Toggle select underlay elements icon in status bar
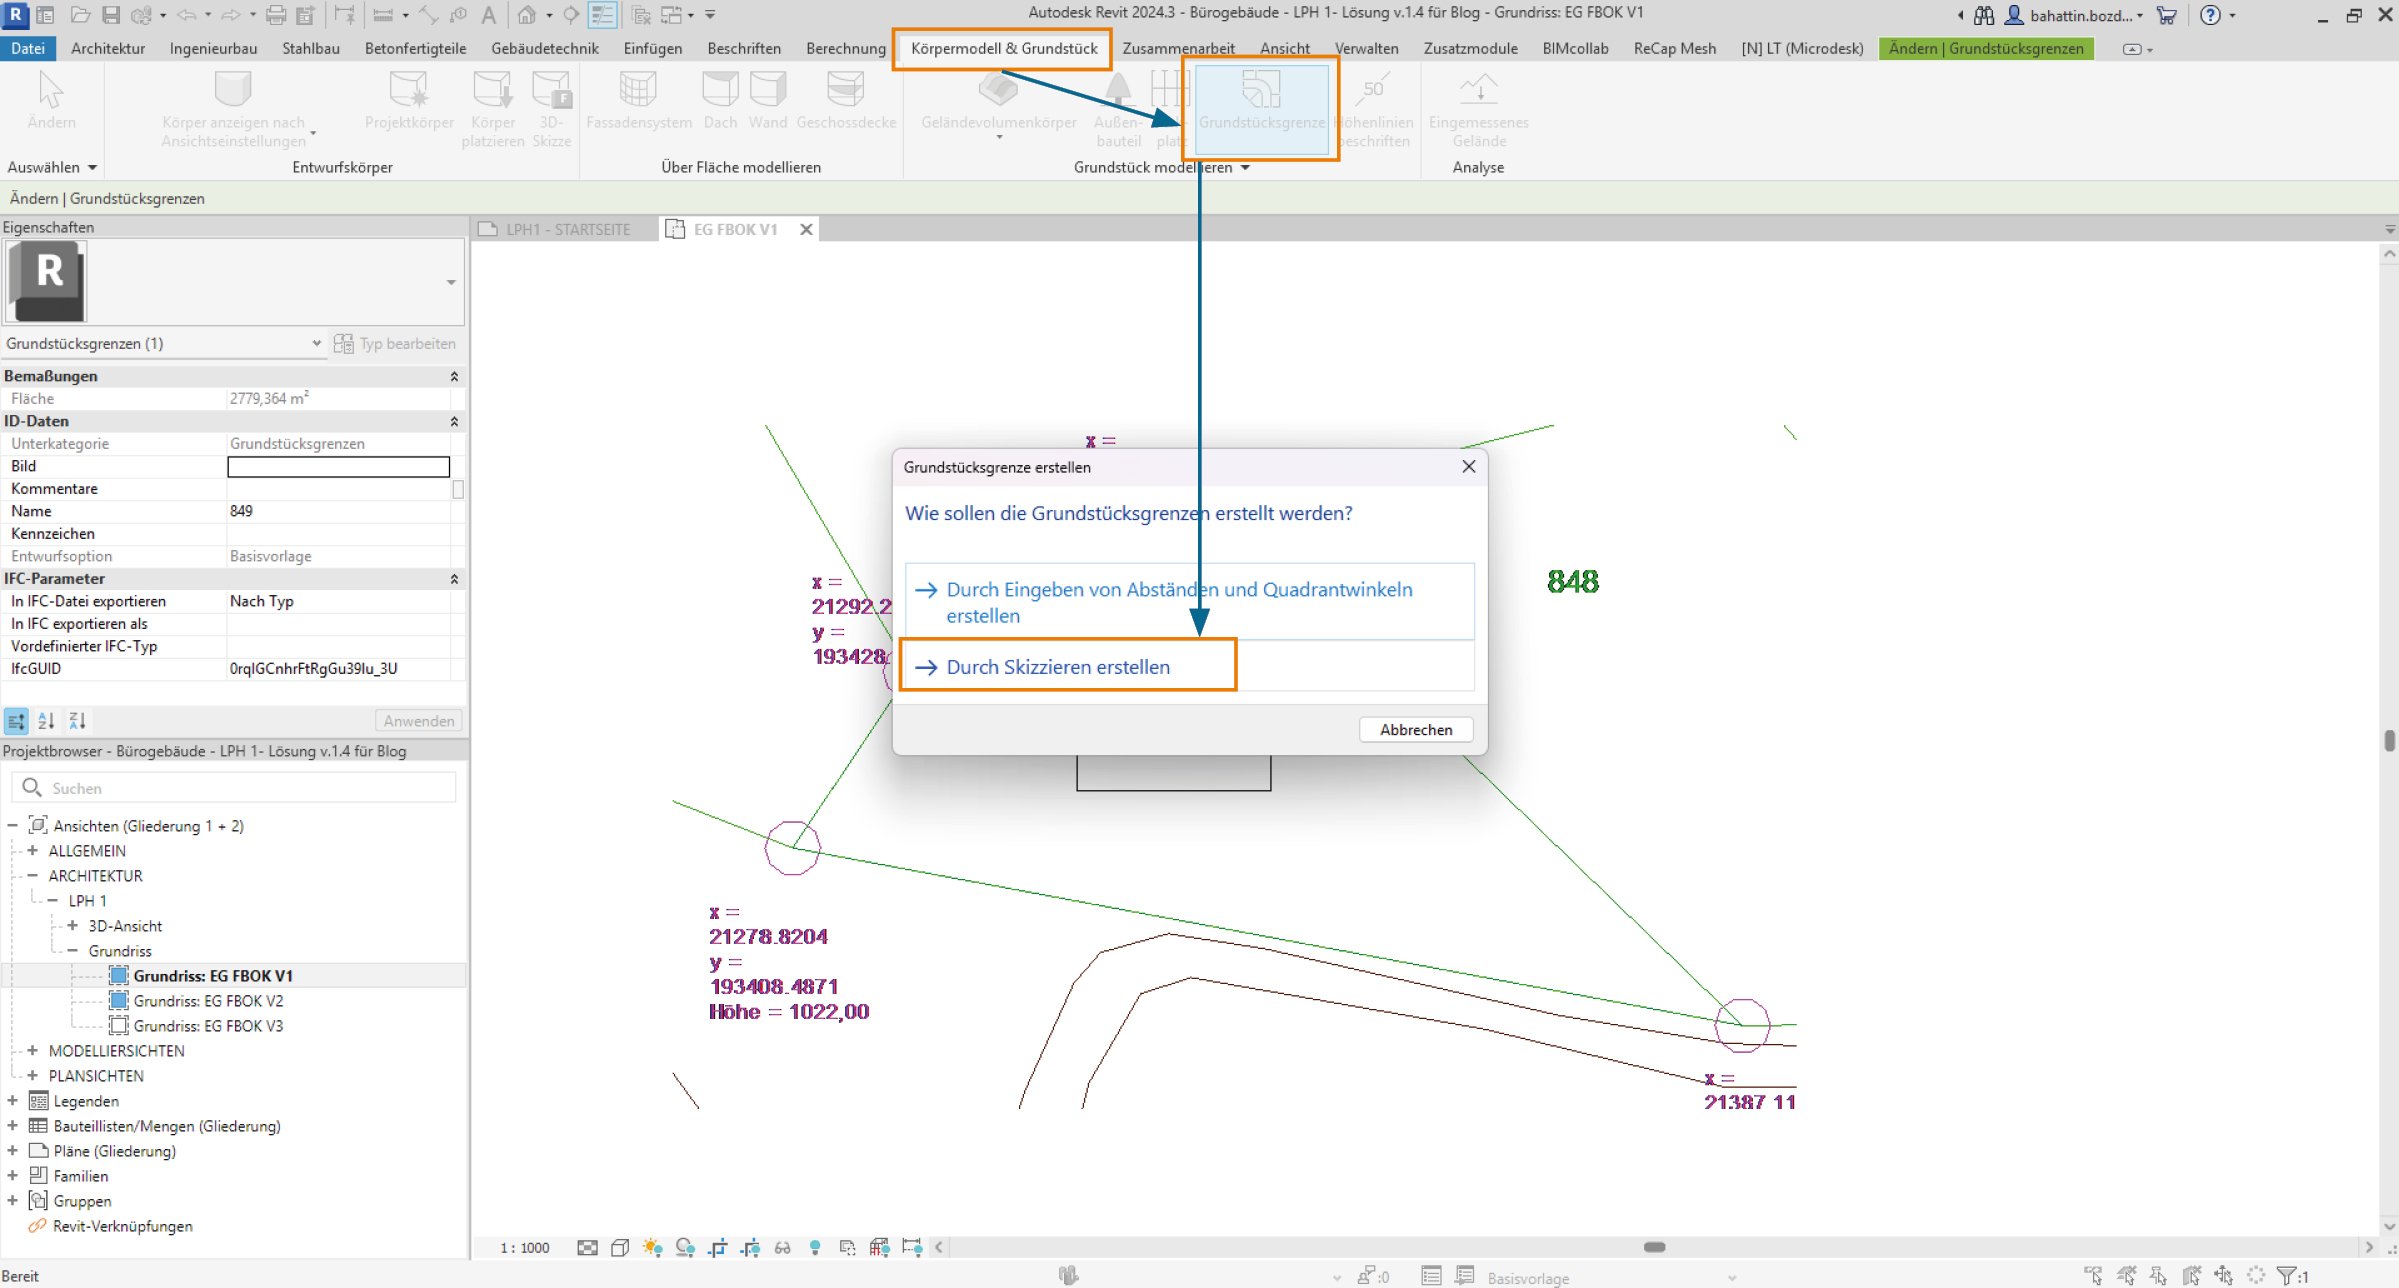 point(2126,1275)
